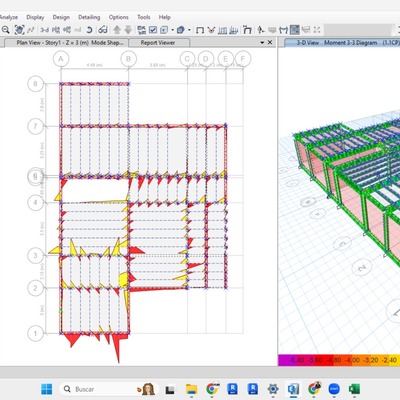Open the Settings gear from taskbar
This screenshot has width=400, height=400.
(273, 389)
